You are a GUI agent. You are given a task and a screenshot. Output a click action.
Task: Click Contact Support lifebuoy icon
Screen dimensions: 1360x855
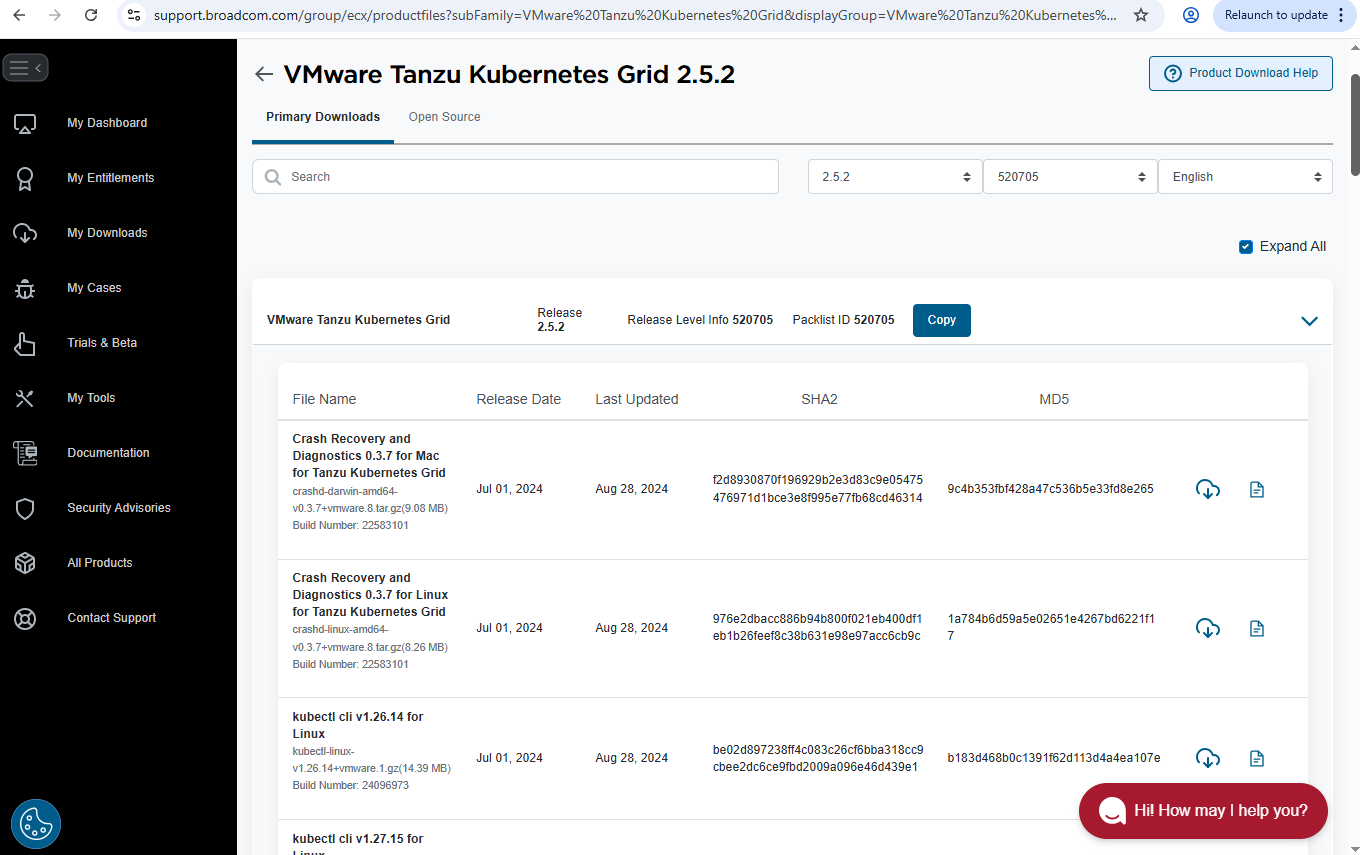(25, 618)
